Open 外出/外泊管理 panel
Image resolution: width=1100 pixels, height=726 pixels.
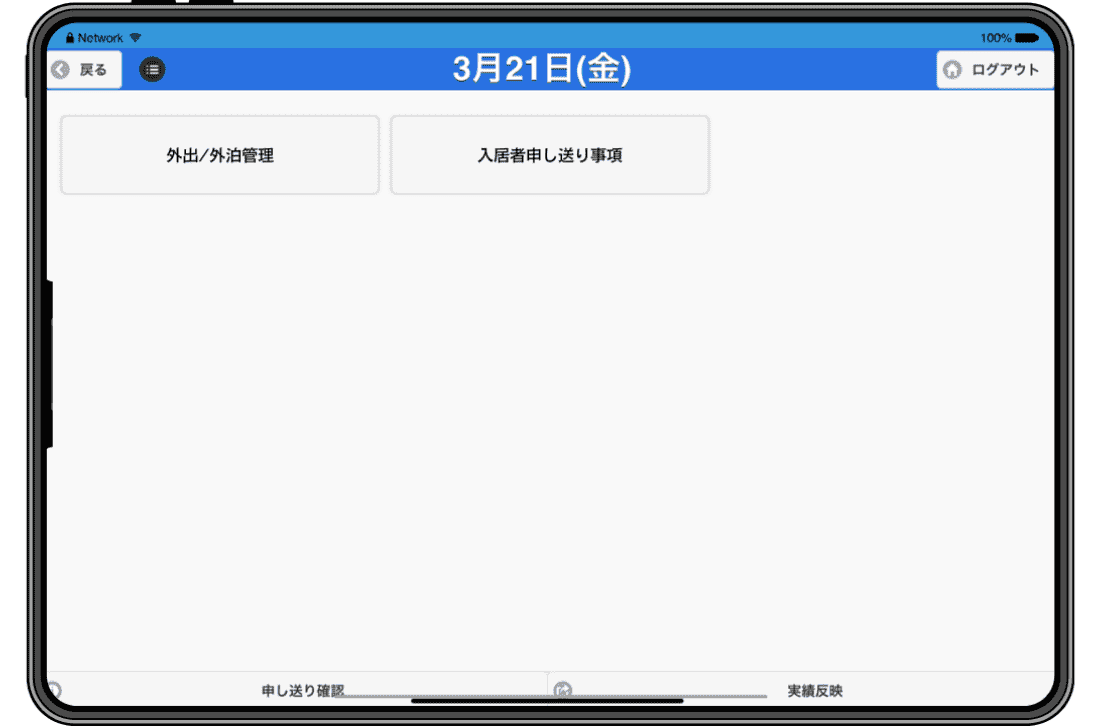click(220, 155)
